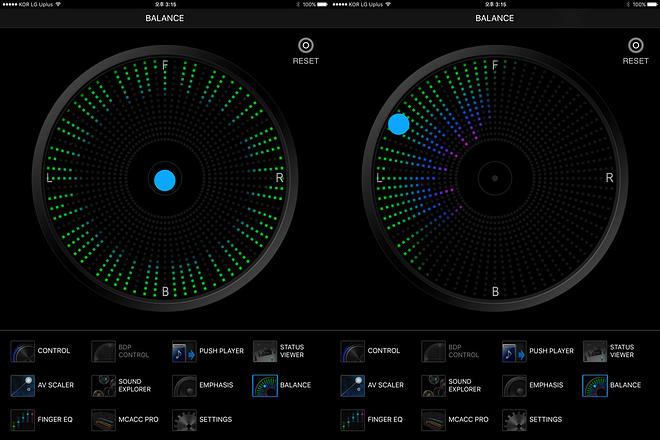Open MCACC PRO icon in right screen
This screenshot has height=440, width=660.
click(x=433, y=420)
